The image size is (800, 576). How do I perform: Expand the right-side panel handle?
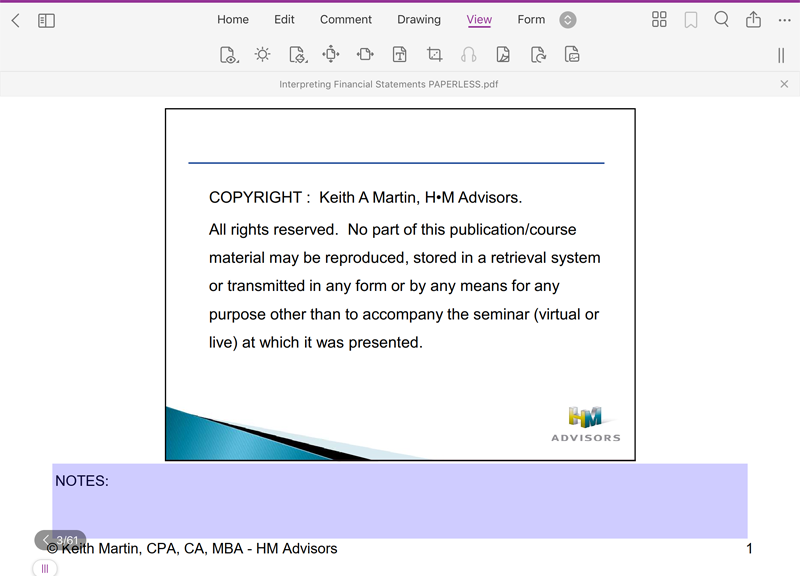click(x=781, y=56)
